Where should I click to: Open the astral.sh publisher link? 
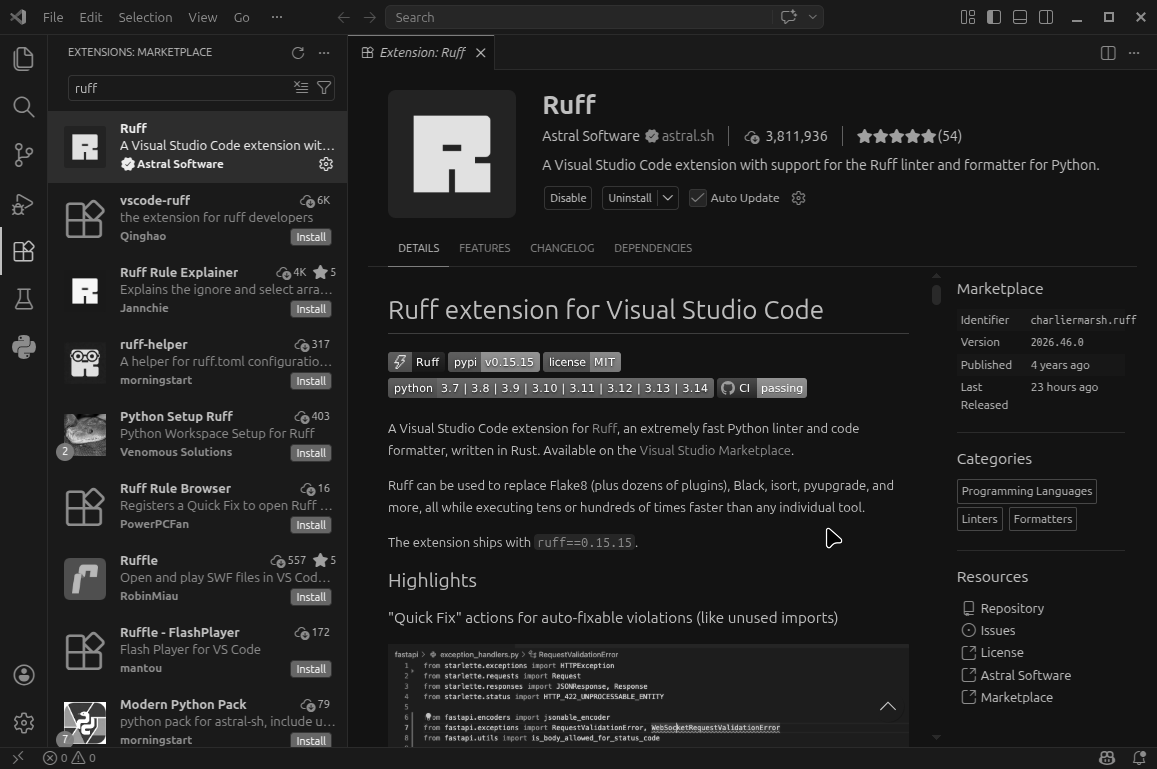687,136
